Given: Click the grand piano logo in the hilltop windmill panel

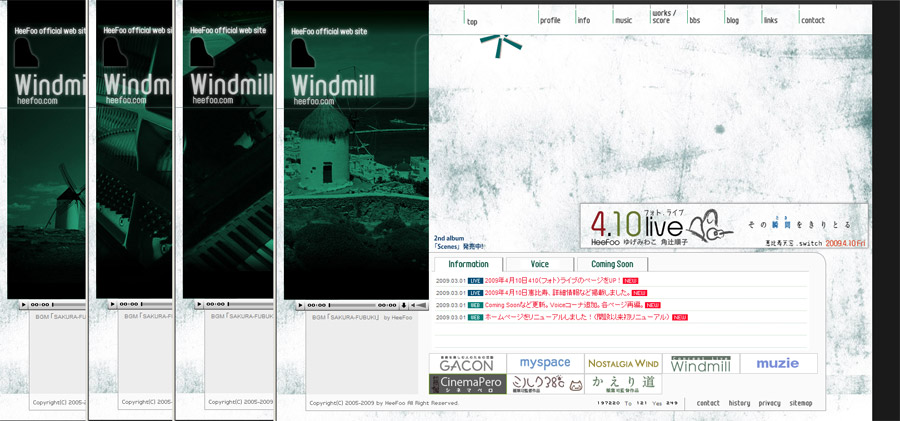Looking at the screenshot, I should (x=26, y=53).
